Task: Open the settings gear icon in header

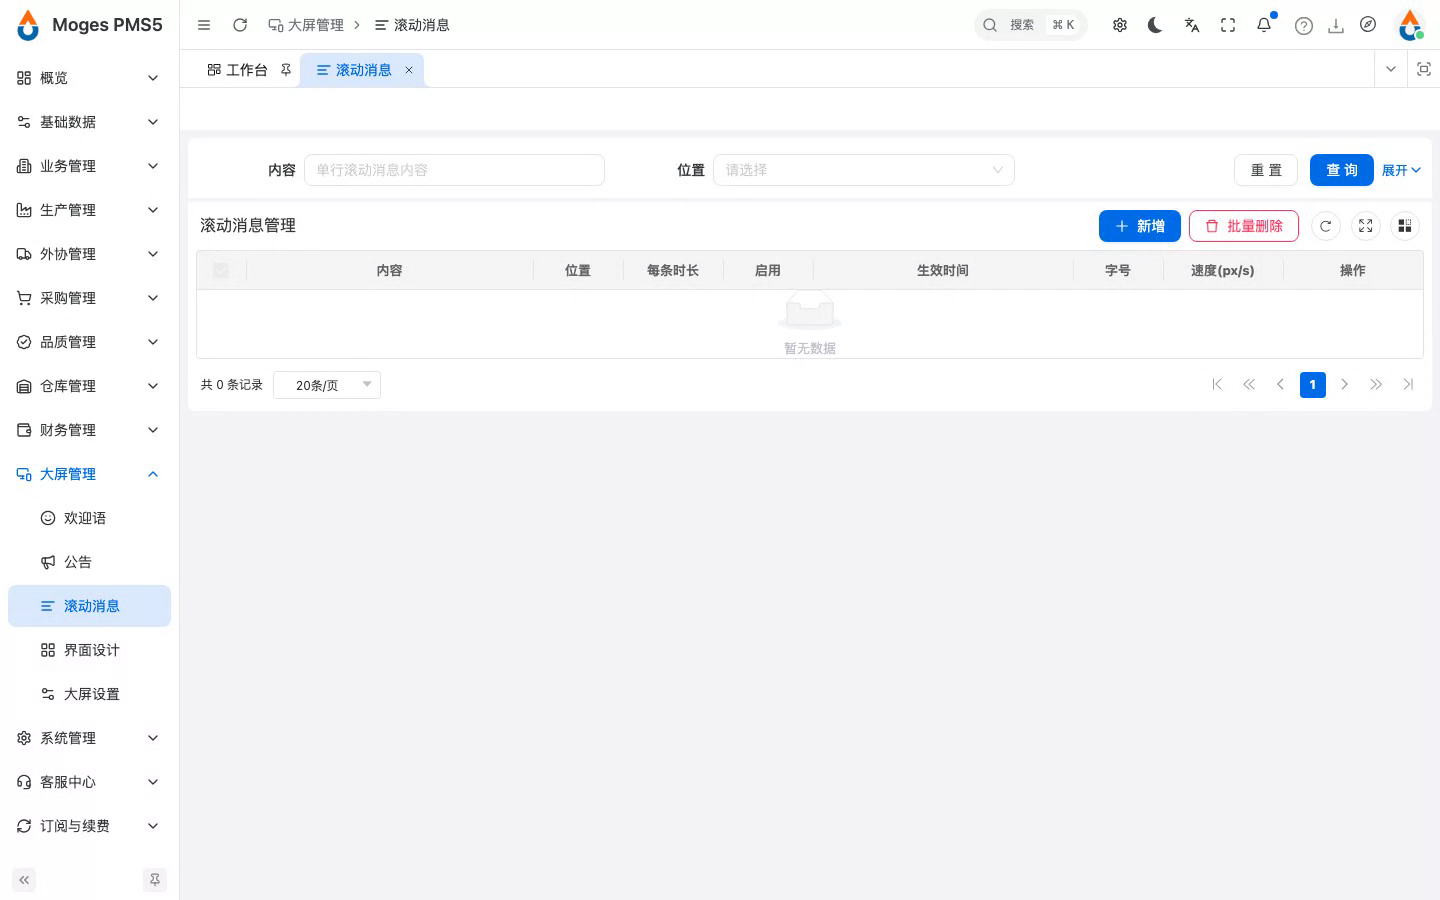Action: (1120, 25)
